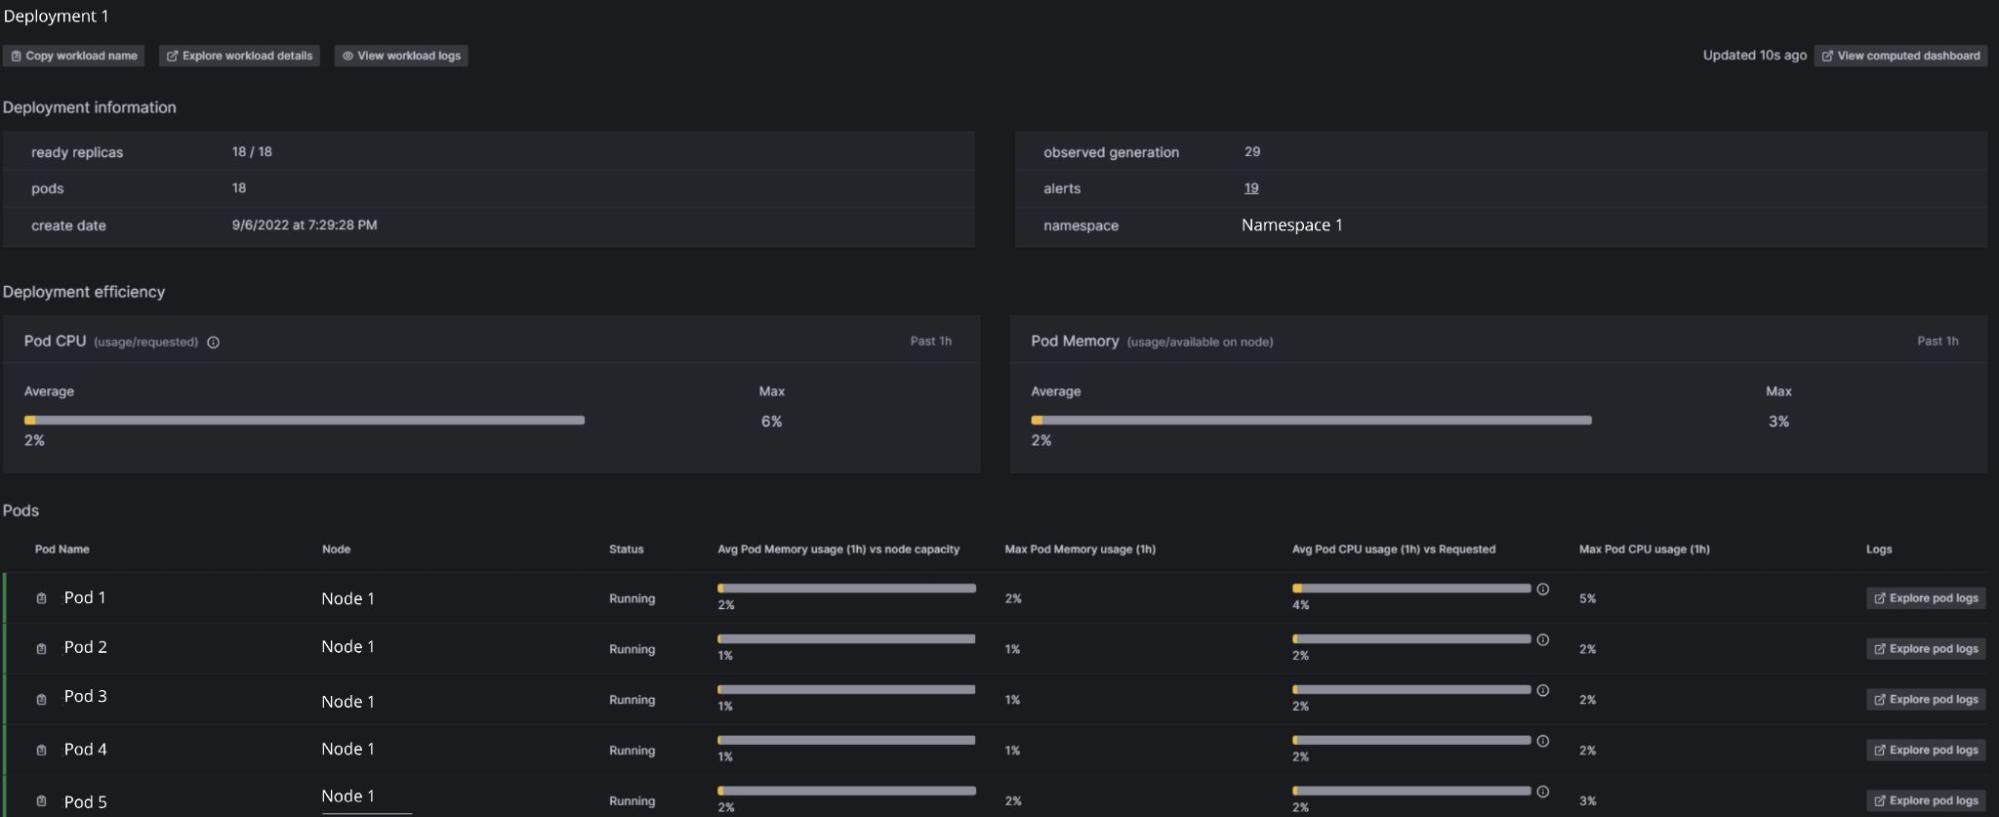1999x817 pixels.
Task: Click Namespace 1 value
Action: [x=1292, y=225]
